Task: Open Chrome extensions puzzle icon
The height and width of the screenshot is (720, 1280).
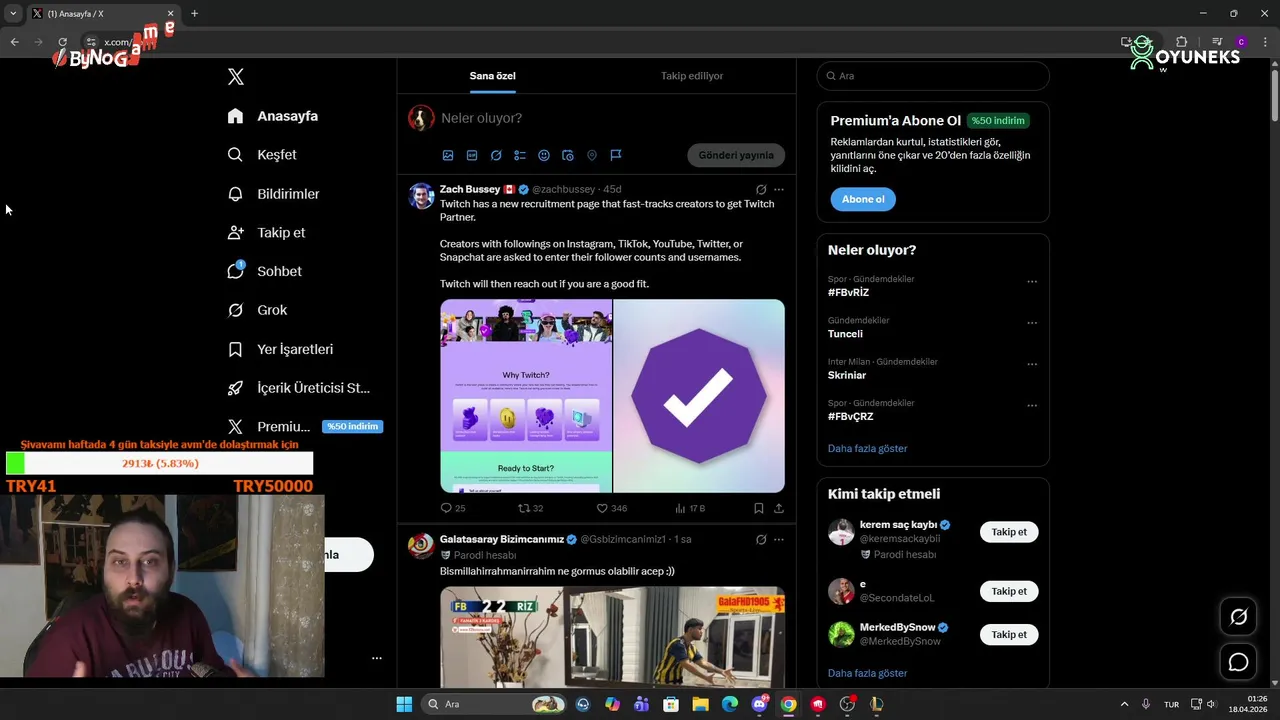Action: click(1181, 42)
